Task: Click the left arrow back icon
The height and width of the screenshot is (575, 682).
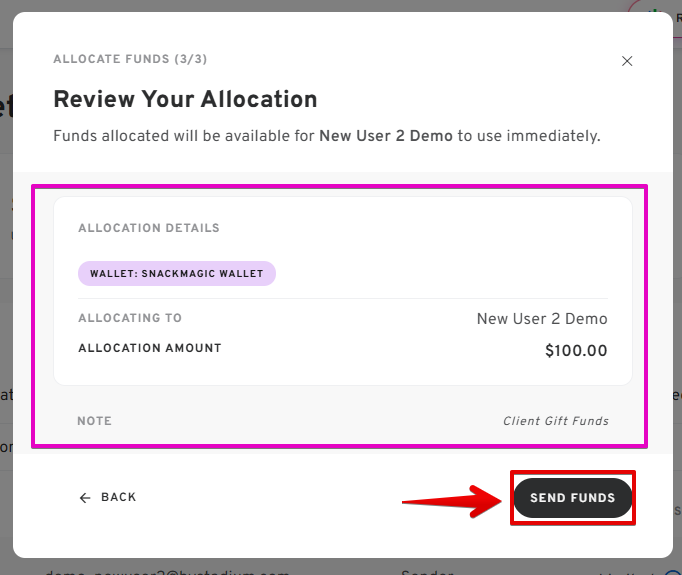Action: [x=85, y=498]
